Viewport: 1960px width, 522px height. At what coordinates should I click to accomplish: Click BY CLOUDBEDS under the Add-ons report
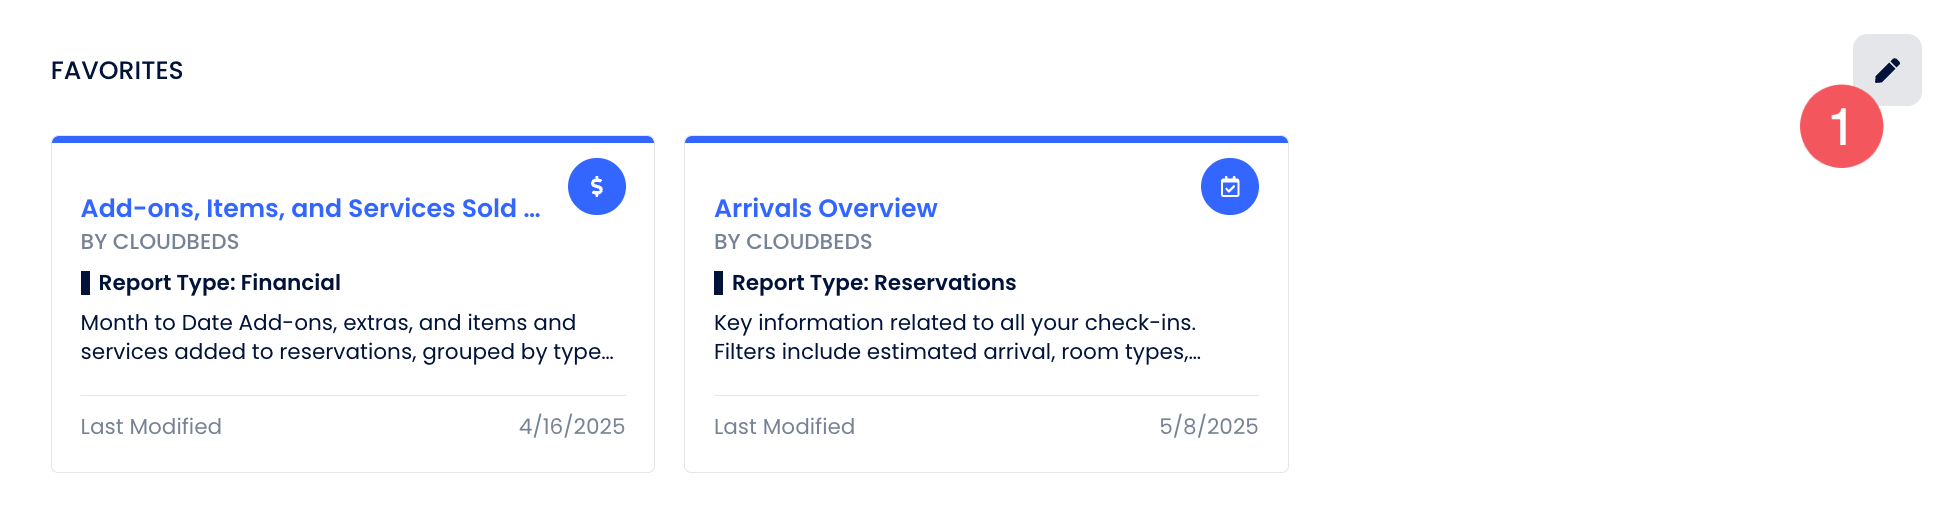tap(160, 242)
